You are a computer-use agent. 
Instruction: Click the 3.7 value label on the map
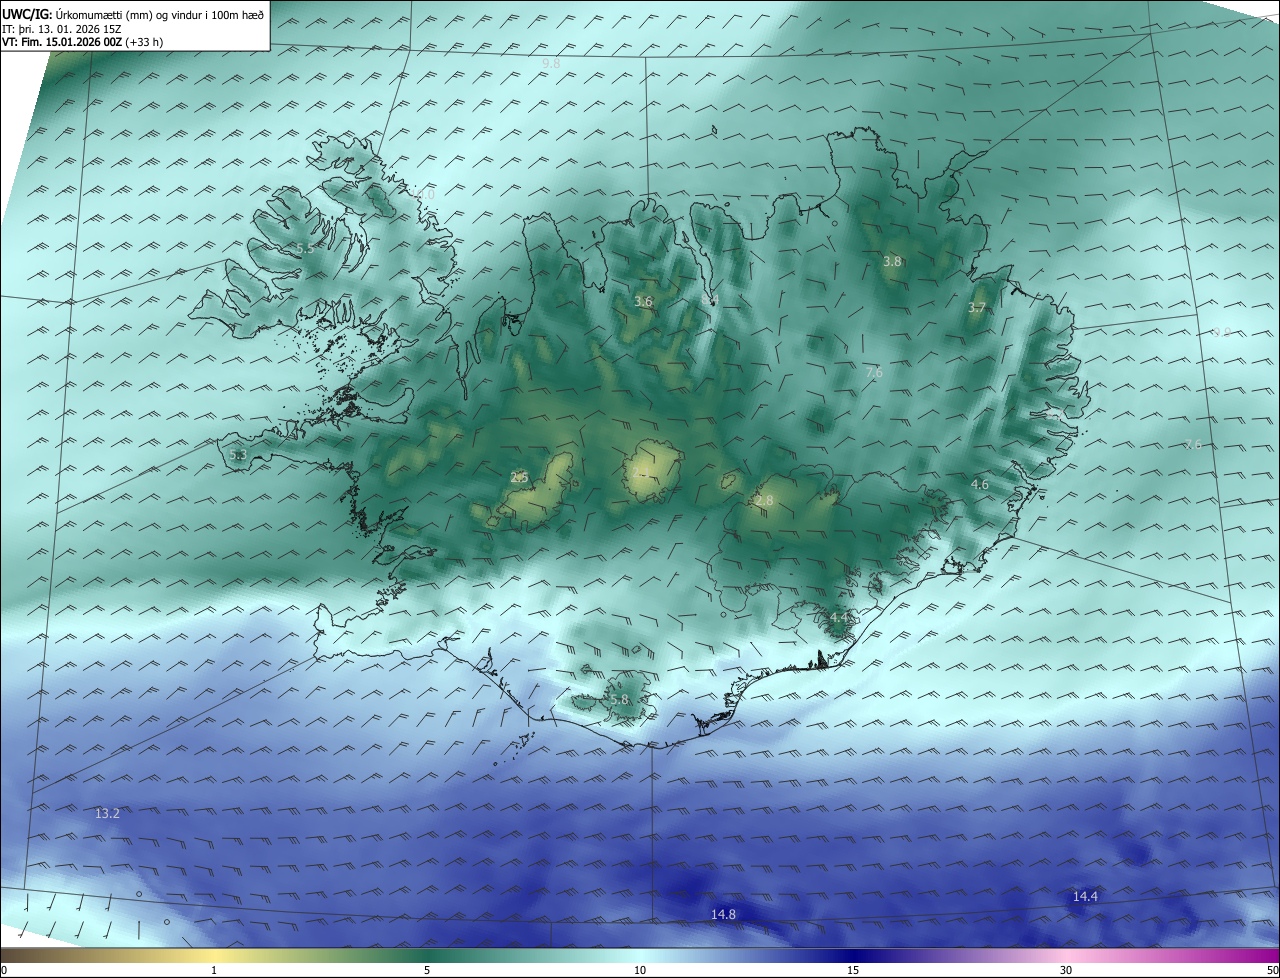[977, 308]
